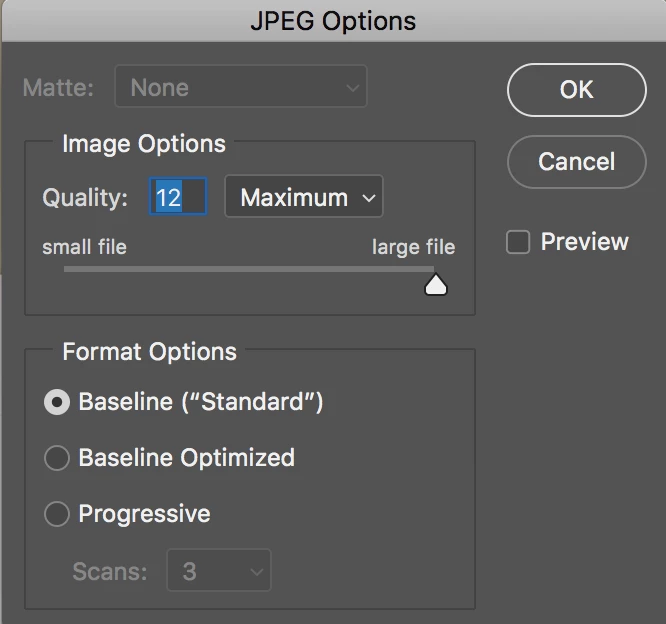Select Baseline ("Standard") format option
Image resolution: width=666 pixels, height=624 pixels.
[58, 402]
